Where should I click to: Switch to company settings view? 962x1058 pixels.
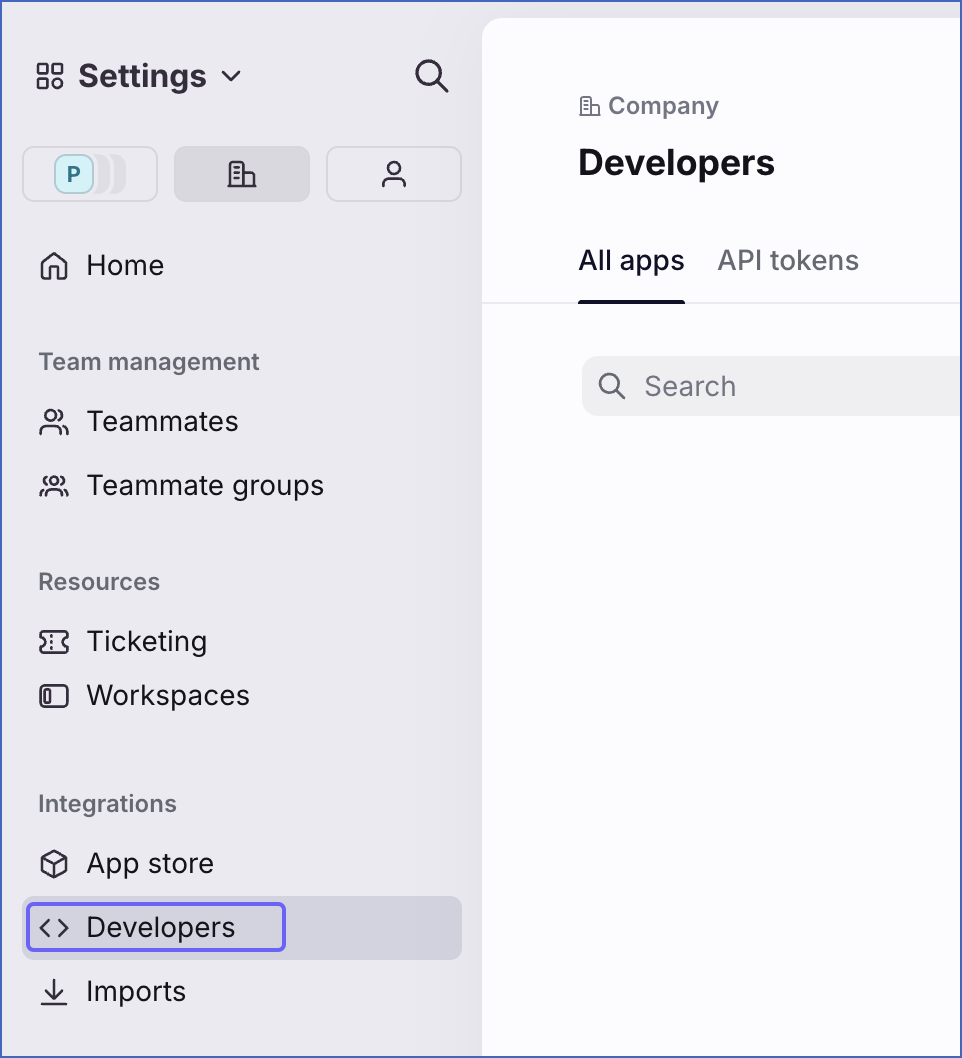241,173
